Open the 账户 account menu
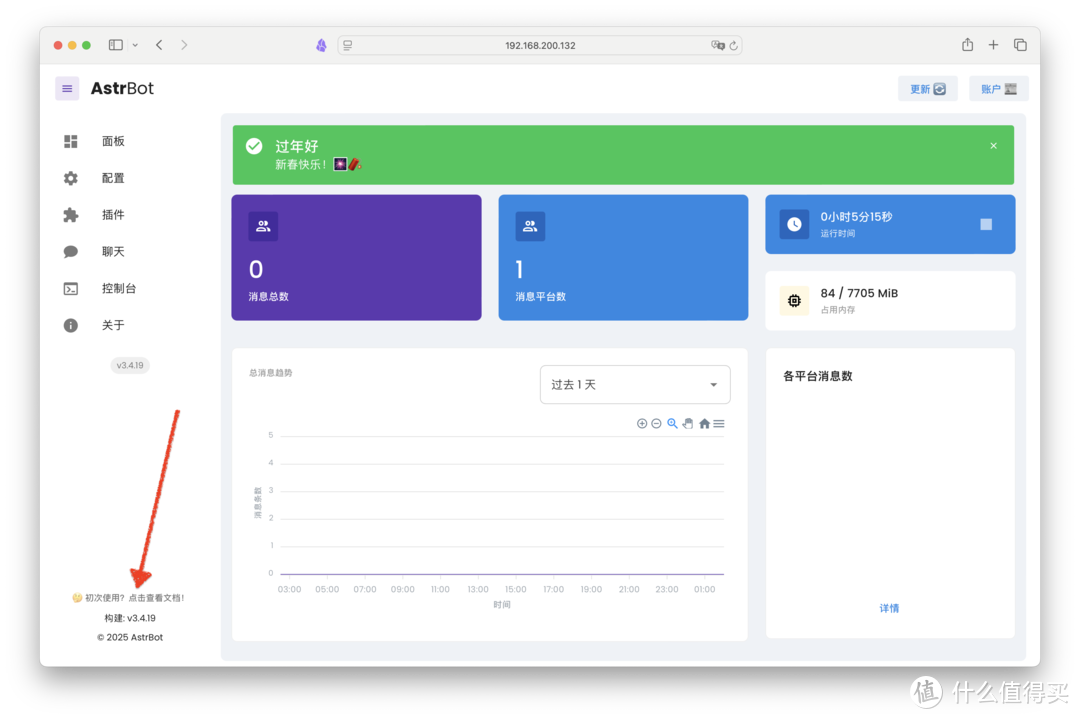 pos(998,88)
